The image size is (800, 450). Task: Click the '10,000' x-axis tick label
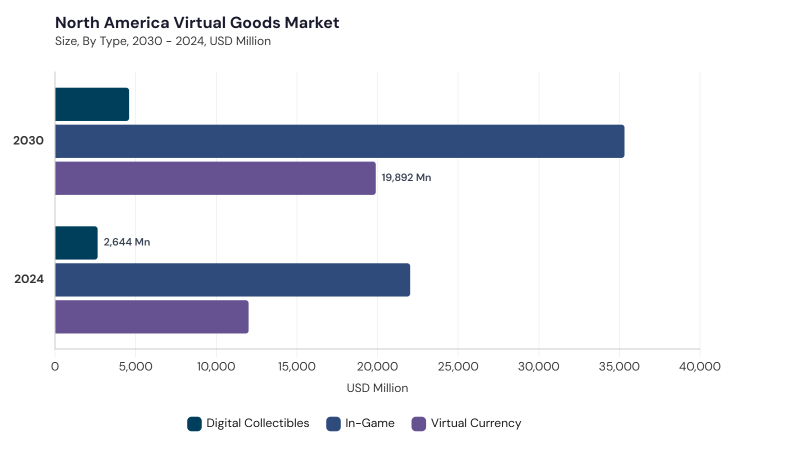216,366
